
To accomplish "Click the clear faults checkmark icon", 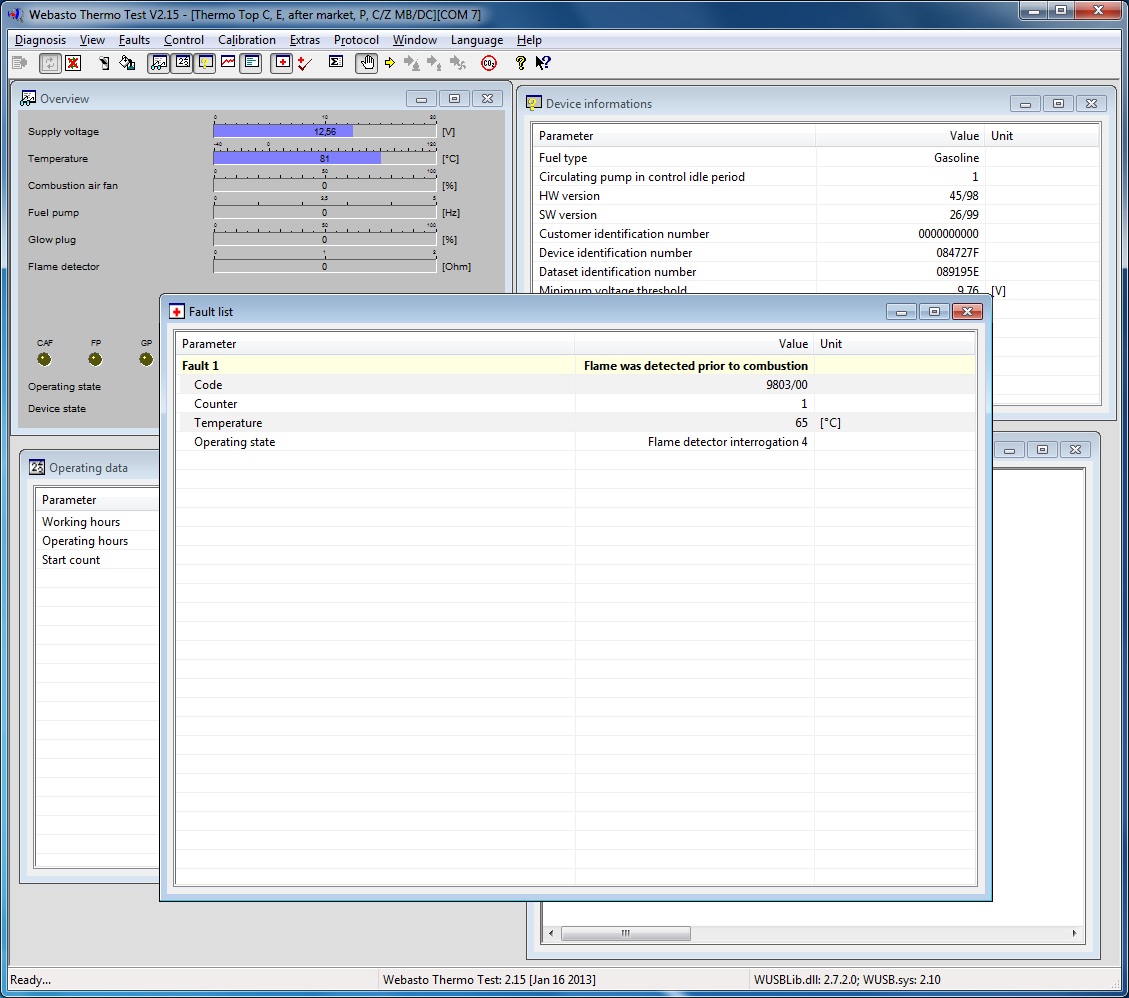I will pyautogui.click(x=305, y=63).
